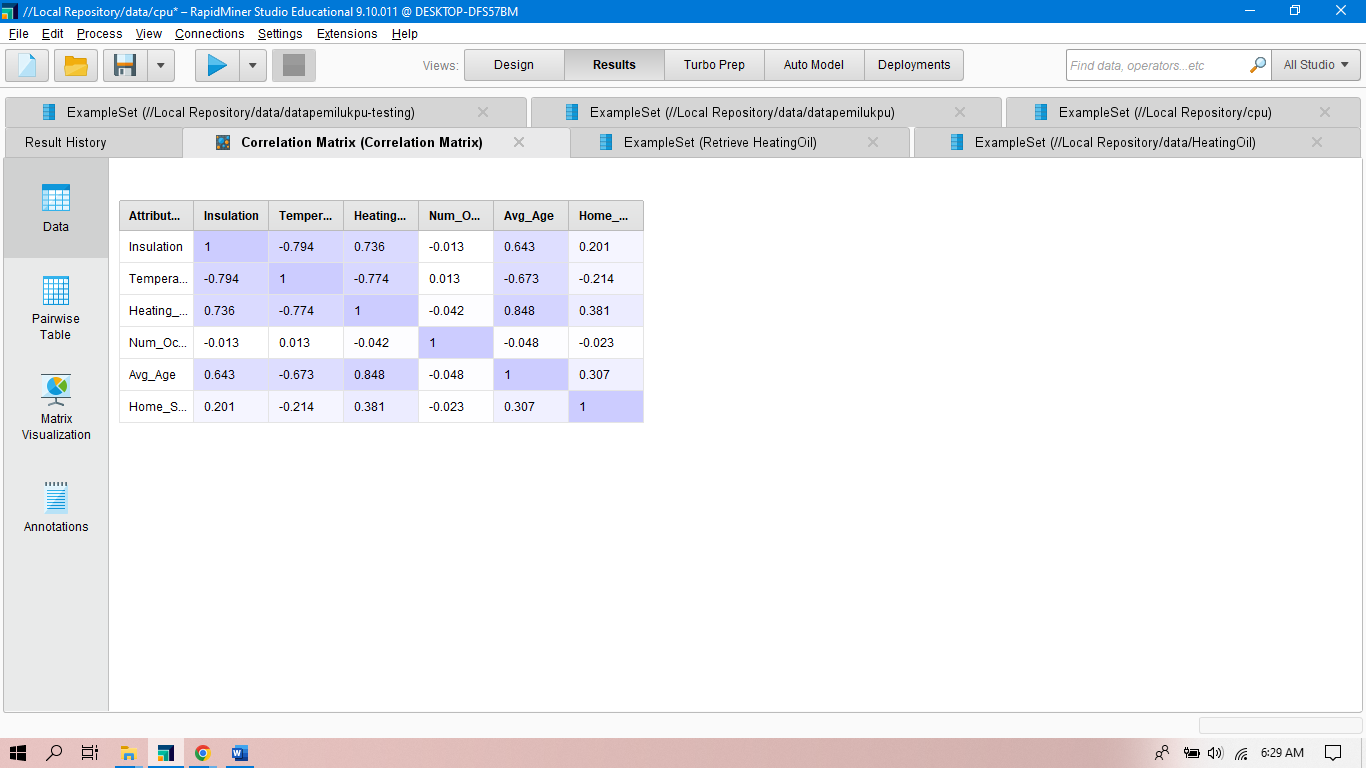Switch to the Design view
This screenshot has width=1366, height=768.
(513, 64)
